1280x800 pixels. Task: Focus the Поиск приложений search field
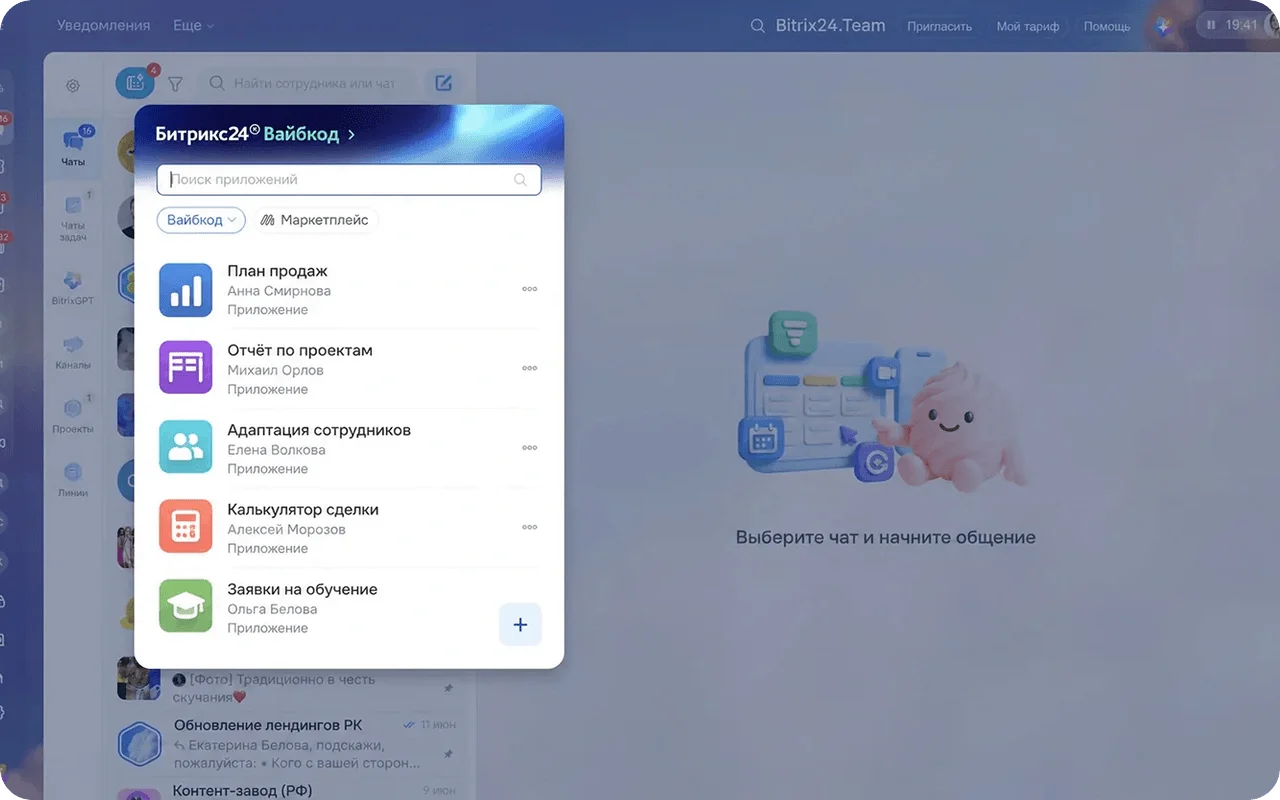349,180
